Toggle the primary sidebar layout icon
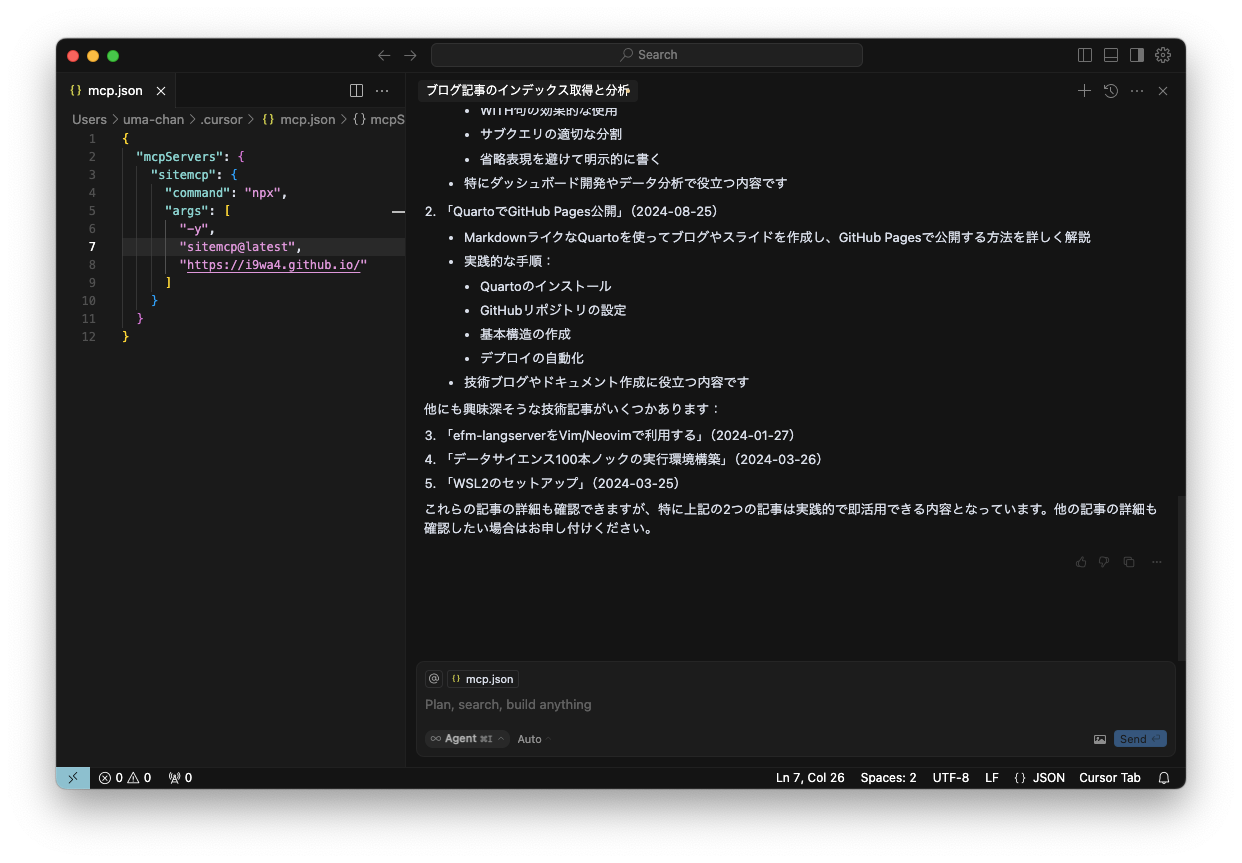This screenshot has width=1242, height=863. tap(1085, 55)
